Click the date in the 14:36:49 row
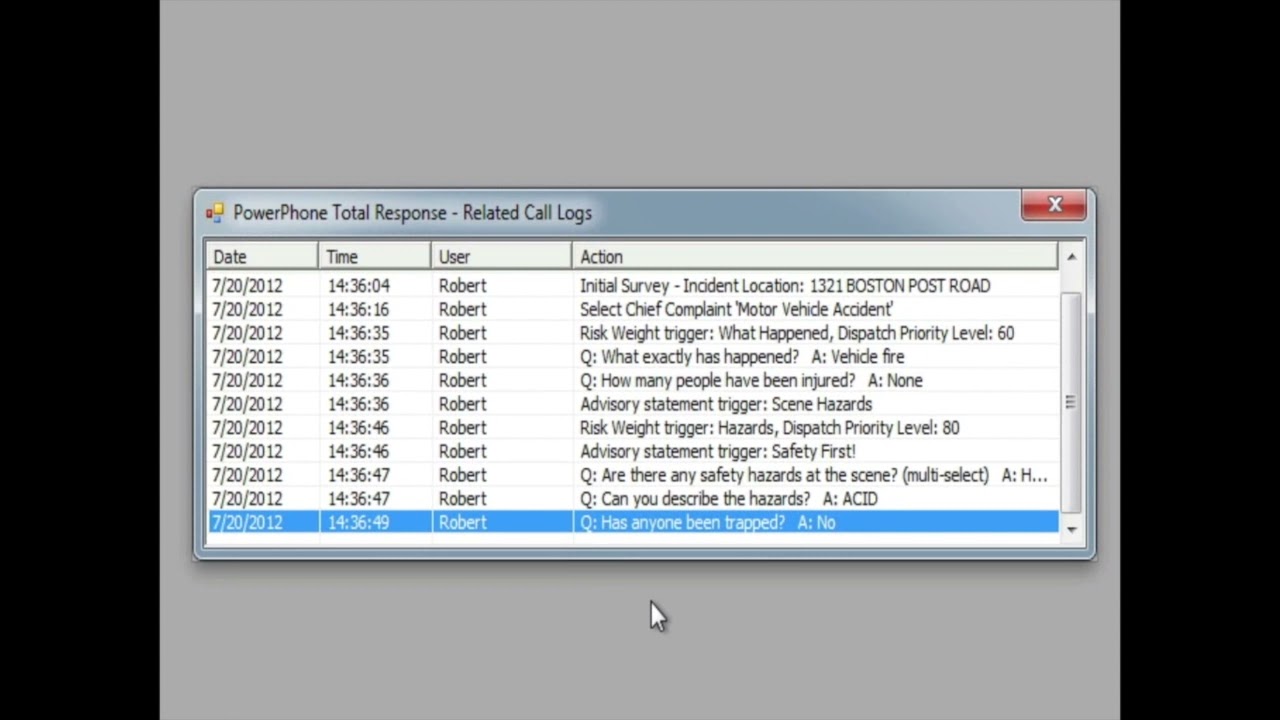The image size is (1280, 720). (x=247, y=522)
